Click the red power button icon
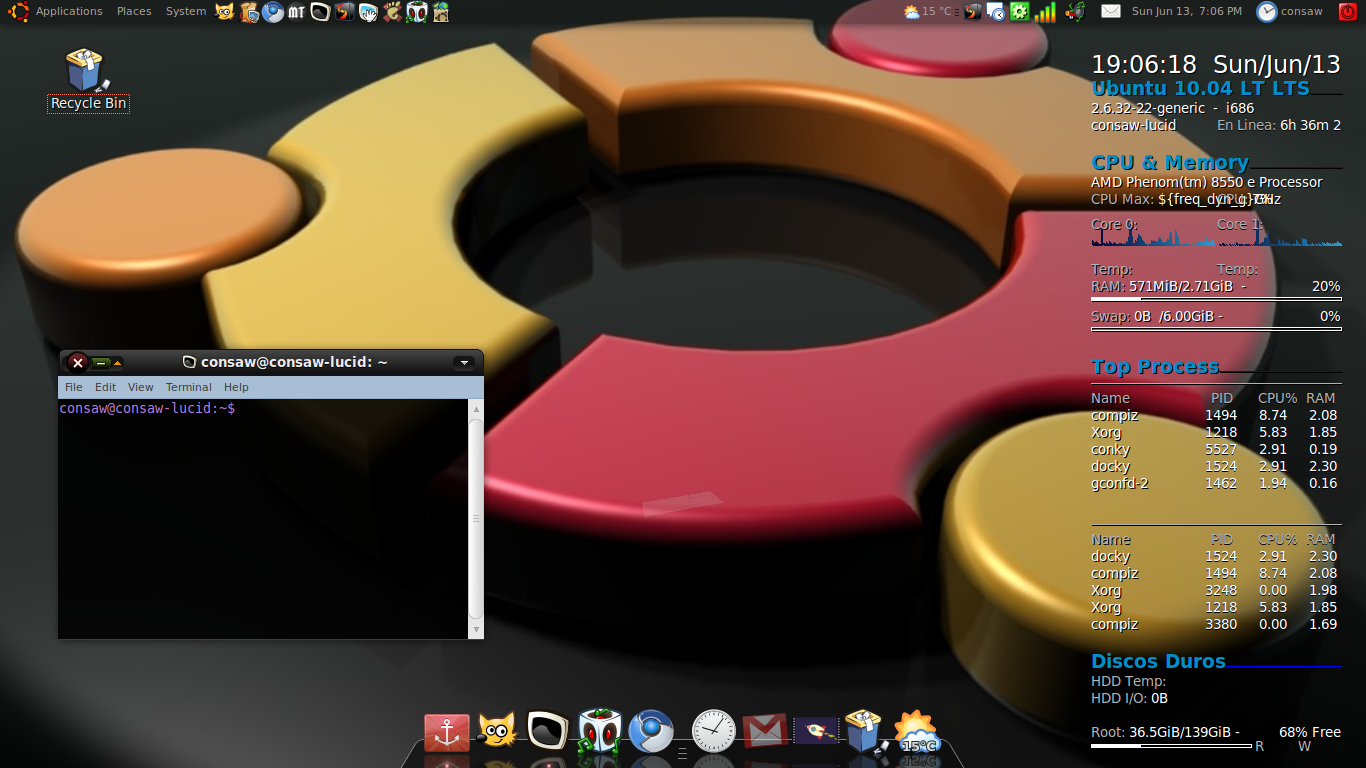Screen dimensions: 1366x768 click(1348, 12)
